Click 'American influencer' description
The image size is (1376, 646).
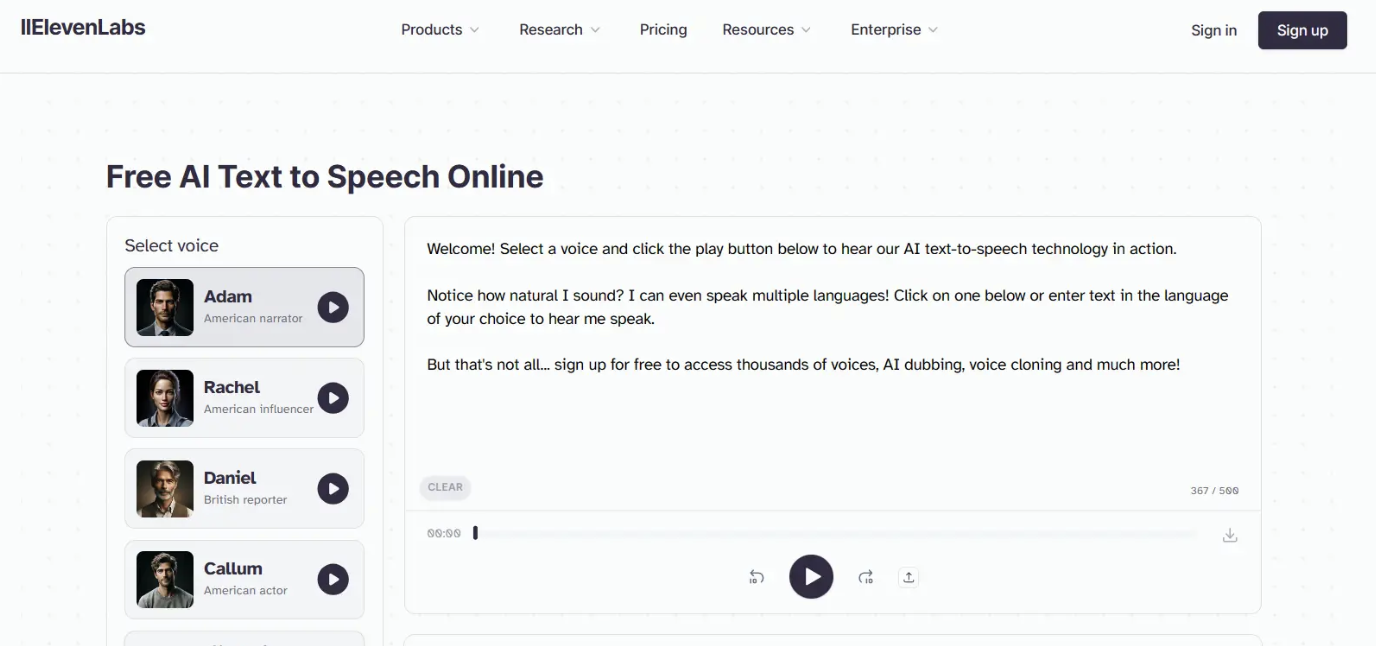pyautogui.click(x=259, y=409)
